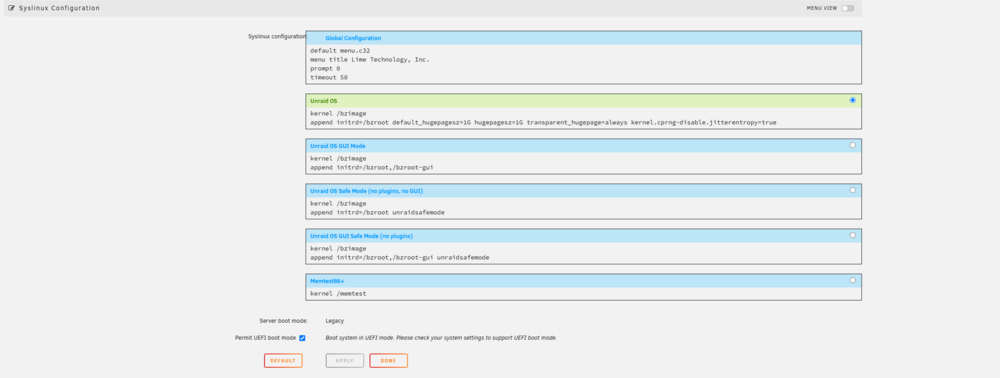Click the Unraid OS GUI Mode header label

(337, 146)
